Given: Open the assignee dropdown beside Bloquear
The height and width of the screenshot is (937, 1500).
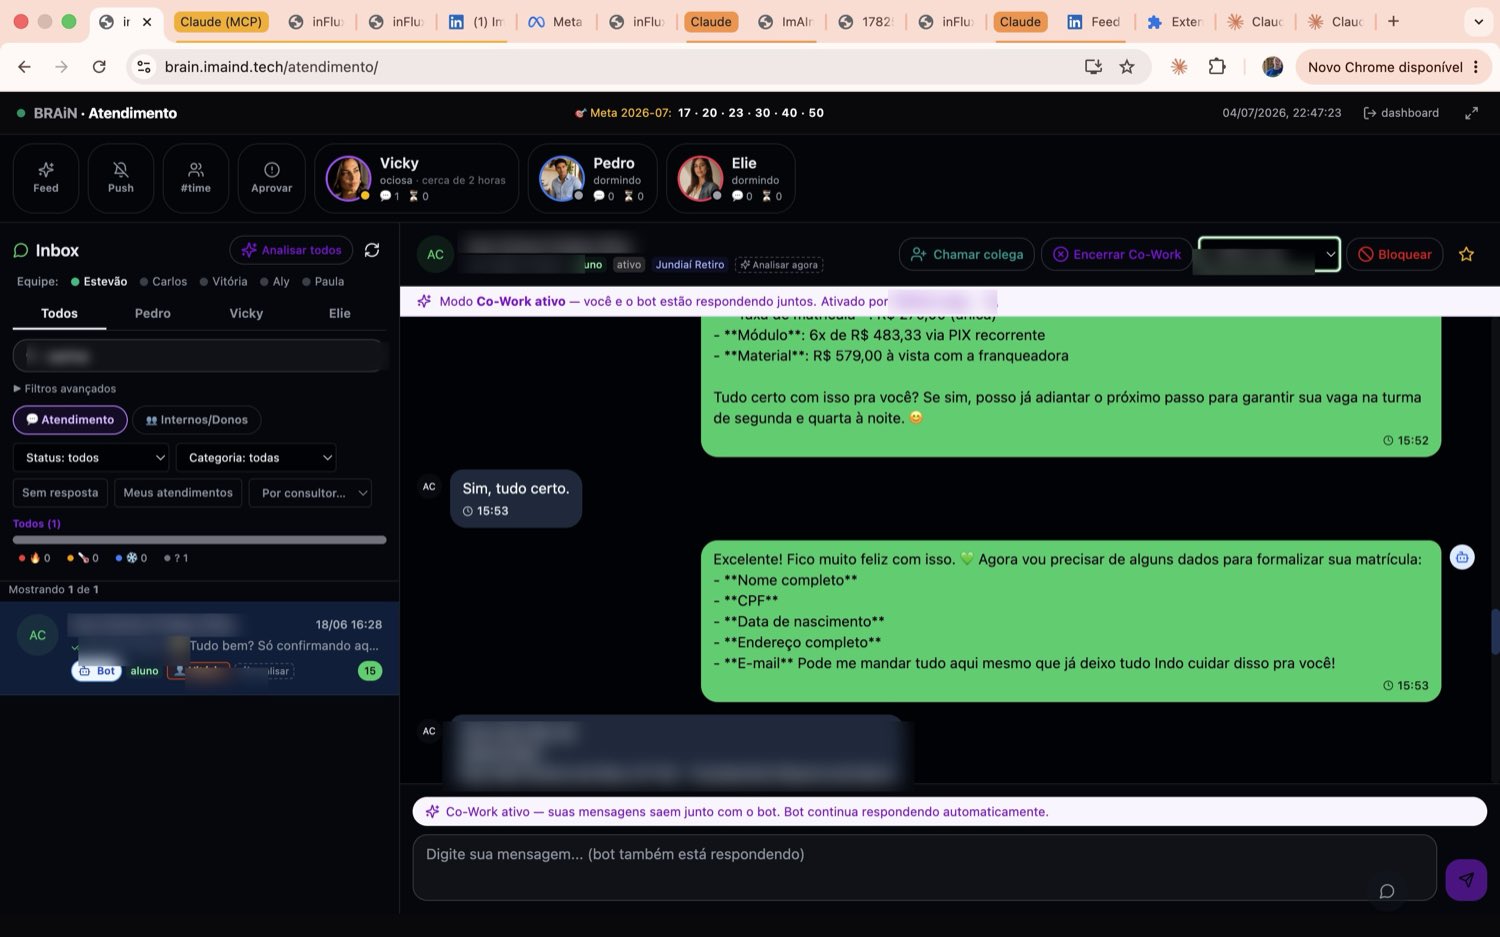Looking at the screenshot, I should click(x=1269, y=254).
